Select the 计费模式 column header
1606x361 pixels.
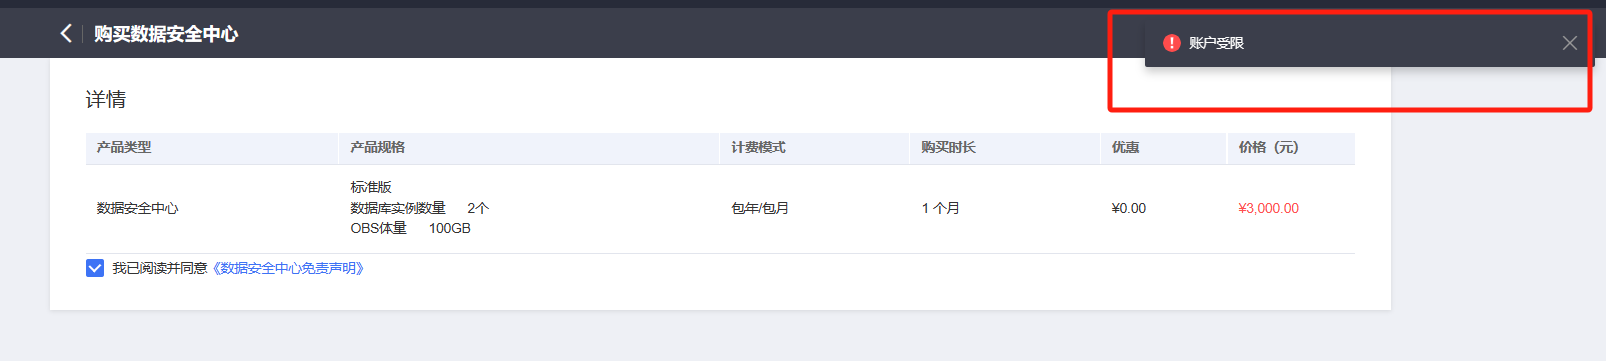(x=758, y=147)
